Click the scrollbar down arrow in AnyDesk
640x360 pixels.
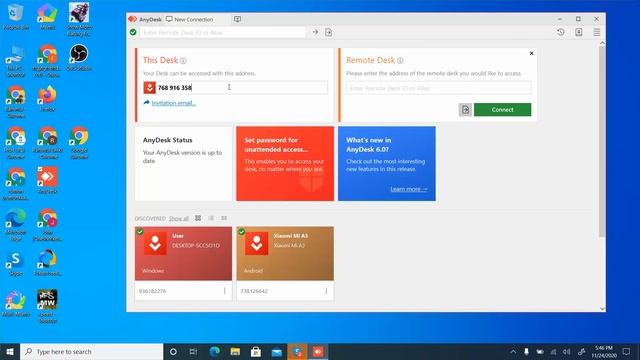click(602, 309)
